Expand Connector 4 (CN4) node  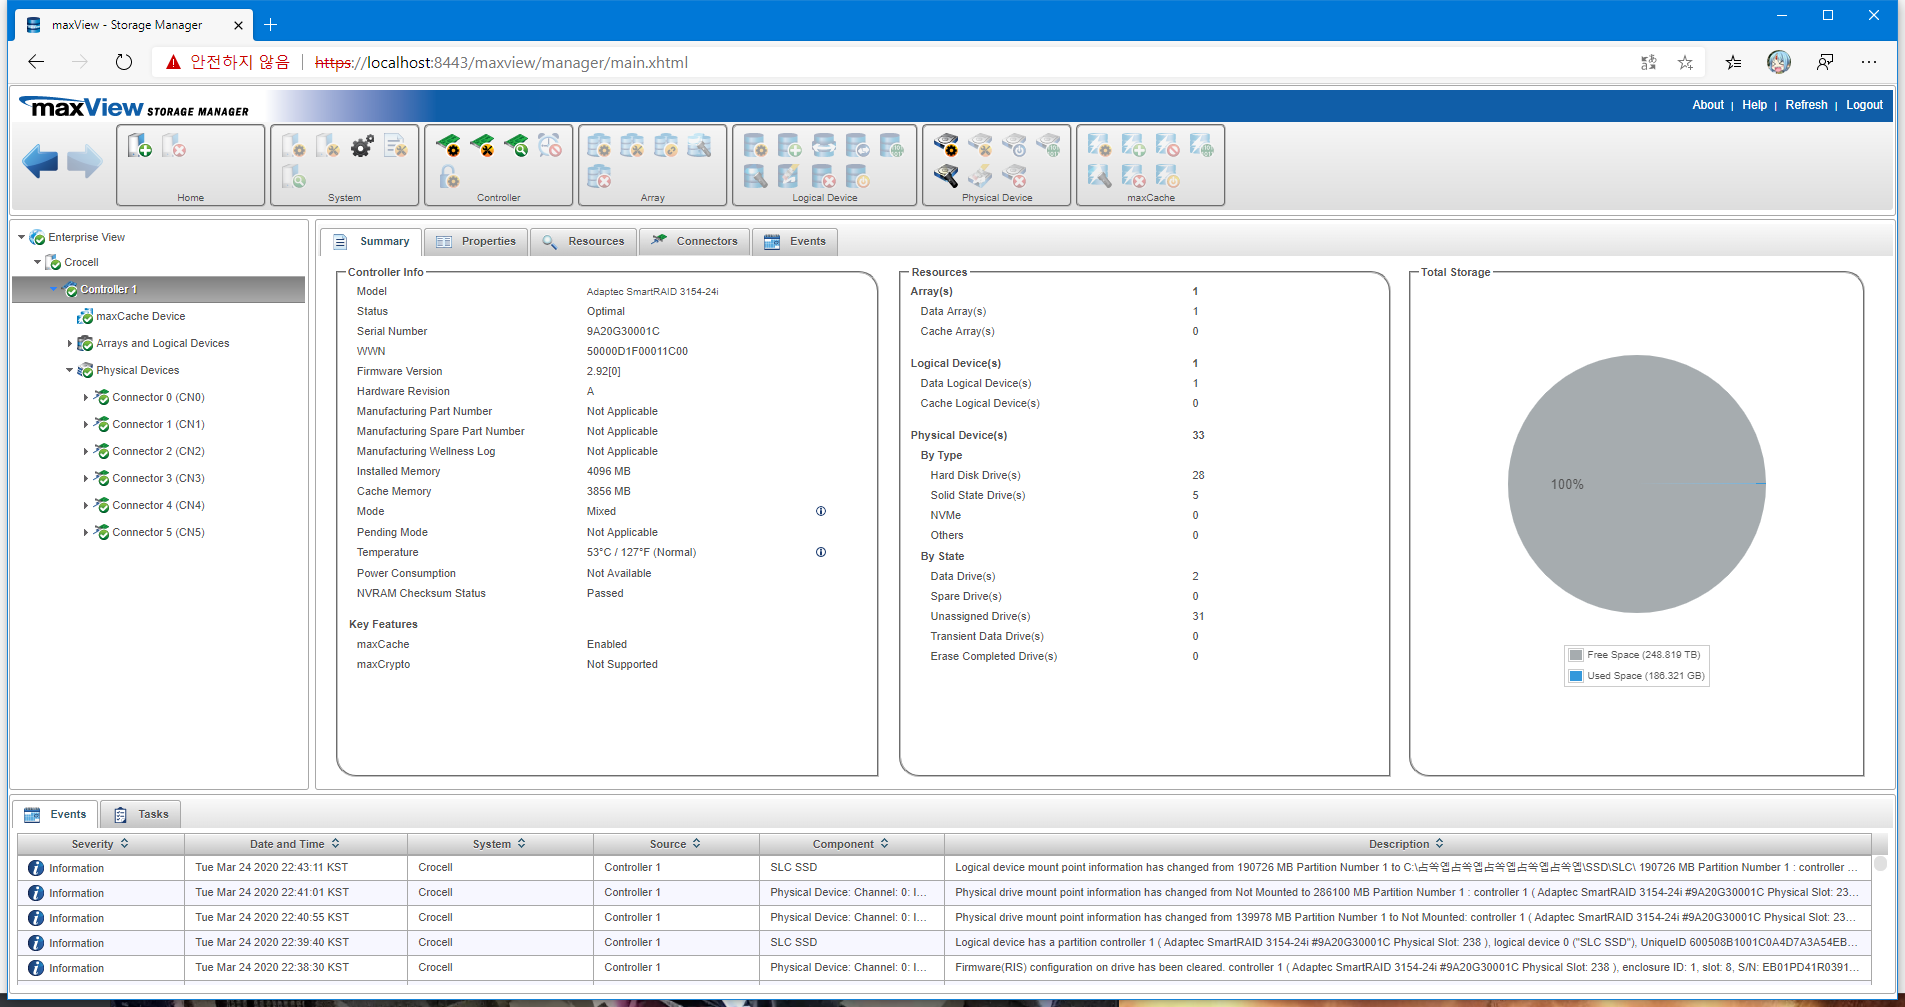(85, 505)
